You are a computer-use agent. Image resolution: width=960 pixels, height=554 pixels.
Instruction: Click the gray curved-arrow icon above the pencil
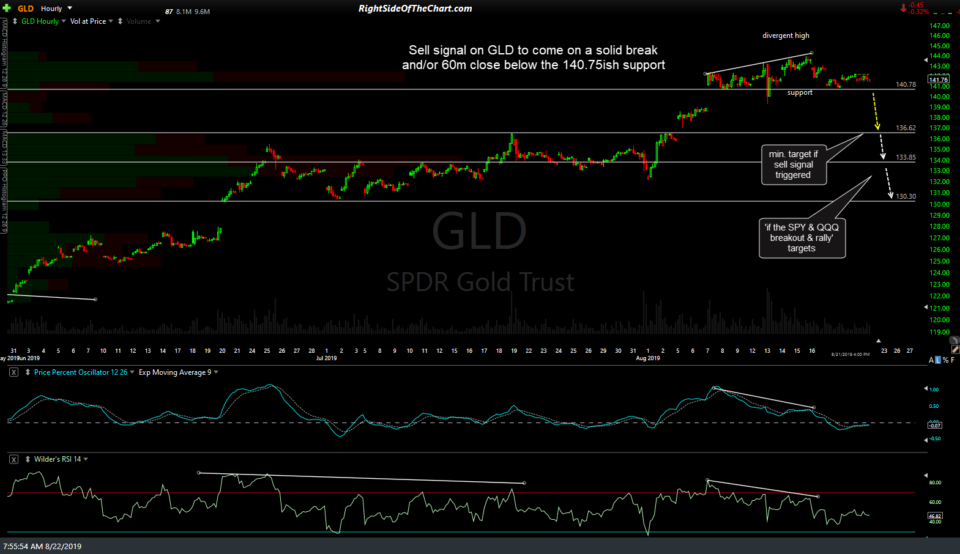pyautogui.click(x=954, y=340)
